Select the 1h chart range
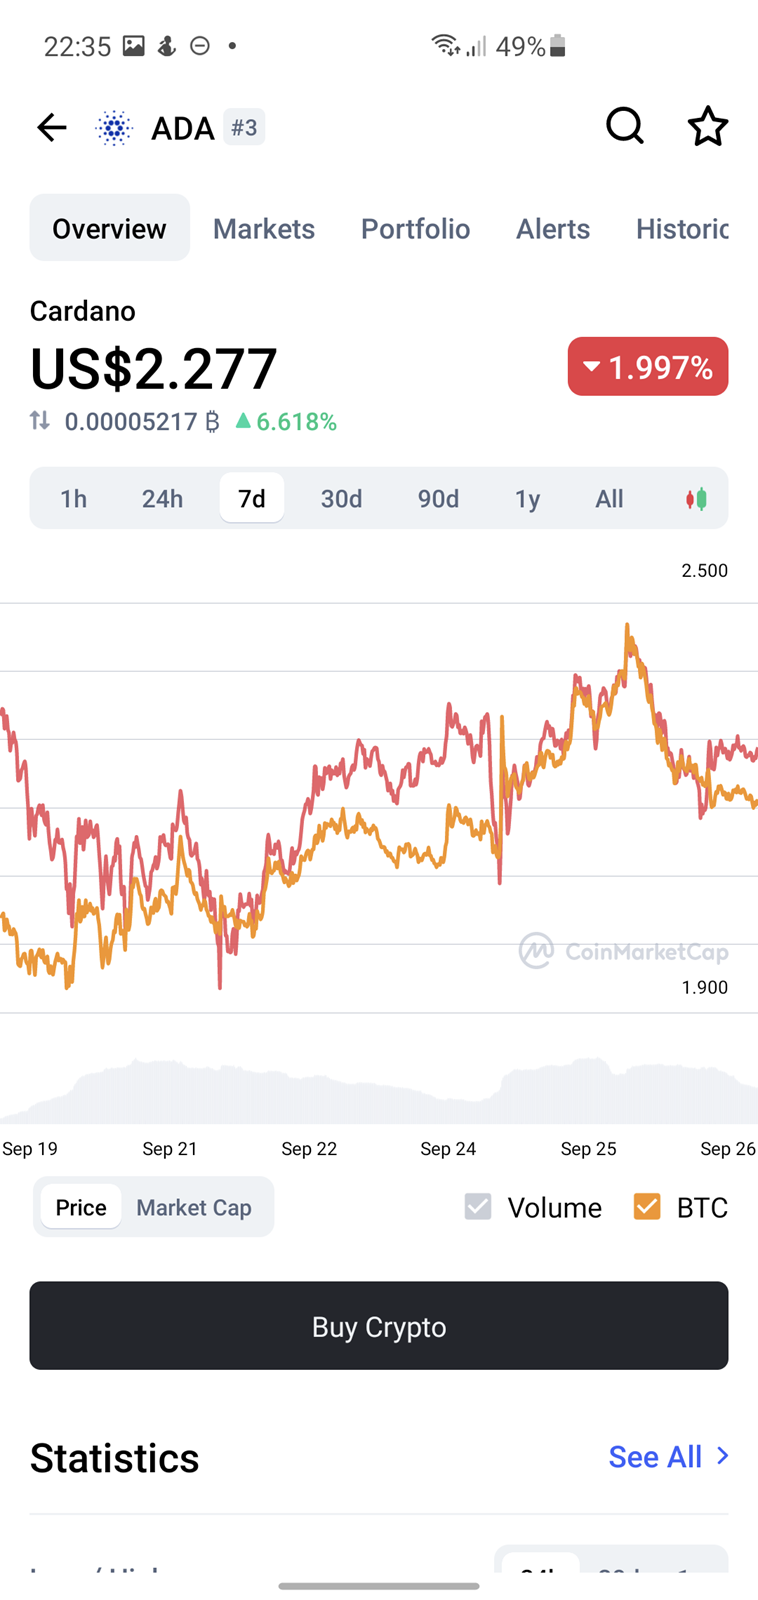This screenshot has width=758, height=1600. click(x=73, y=498)
